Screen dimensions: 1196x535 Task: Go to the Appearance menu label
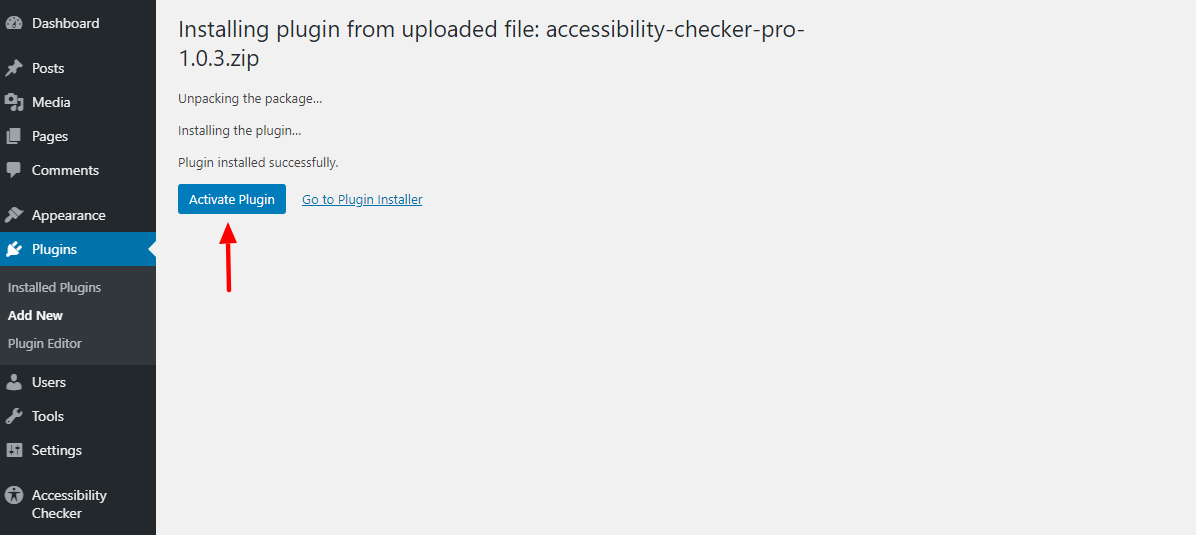tap(69, 215)
